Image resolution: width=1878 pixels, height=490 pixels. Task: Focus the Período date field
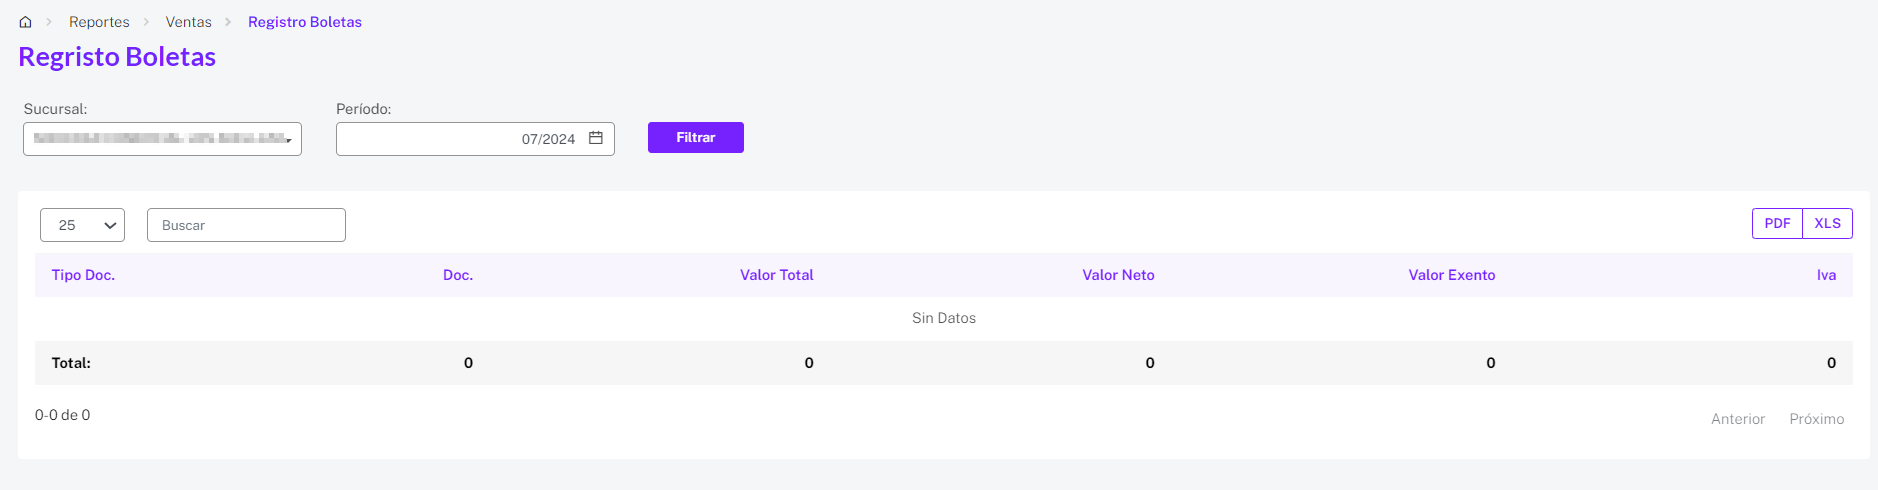[x=475, y=139]
